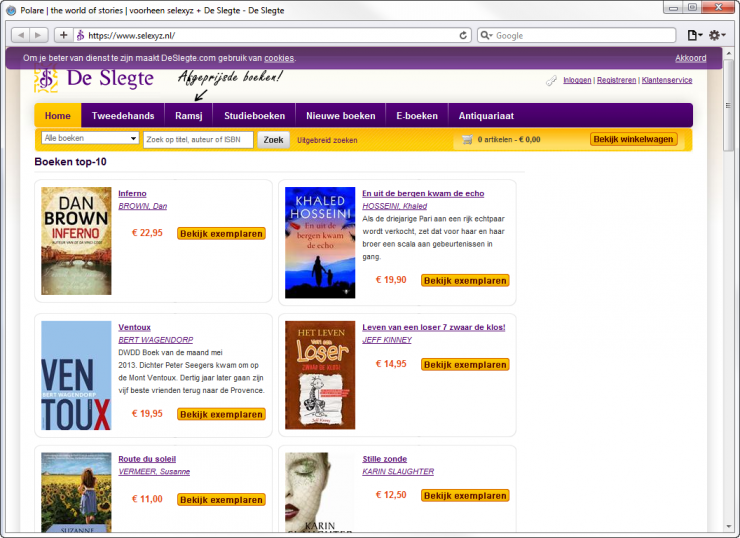Open author link BROWN, Dan
This screenshot has width=740, height=538.
[143, 206]
